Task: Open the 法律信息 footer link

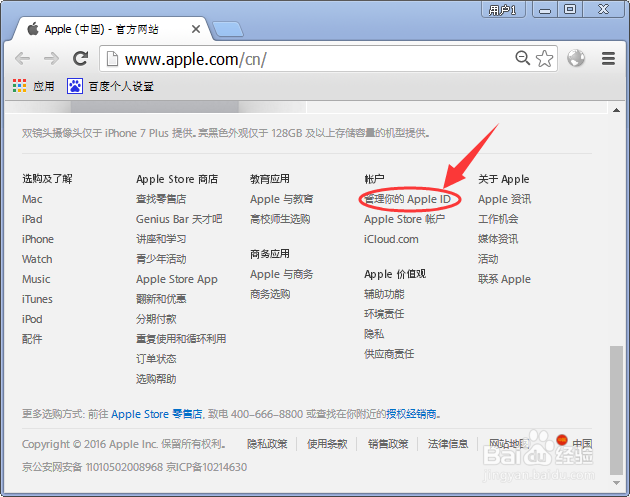Action: point(448,444)
